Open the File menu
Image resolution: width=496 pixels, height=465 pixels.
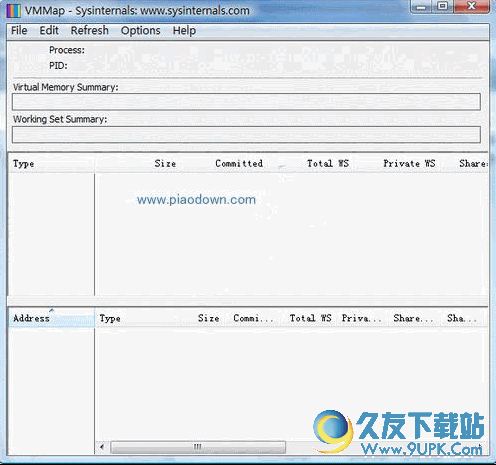click(x=19, y=31)
